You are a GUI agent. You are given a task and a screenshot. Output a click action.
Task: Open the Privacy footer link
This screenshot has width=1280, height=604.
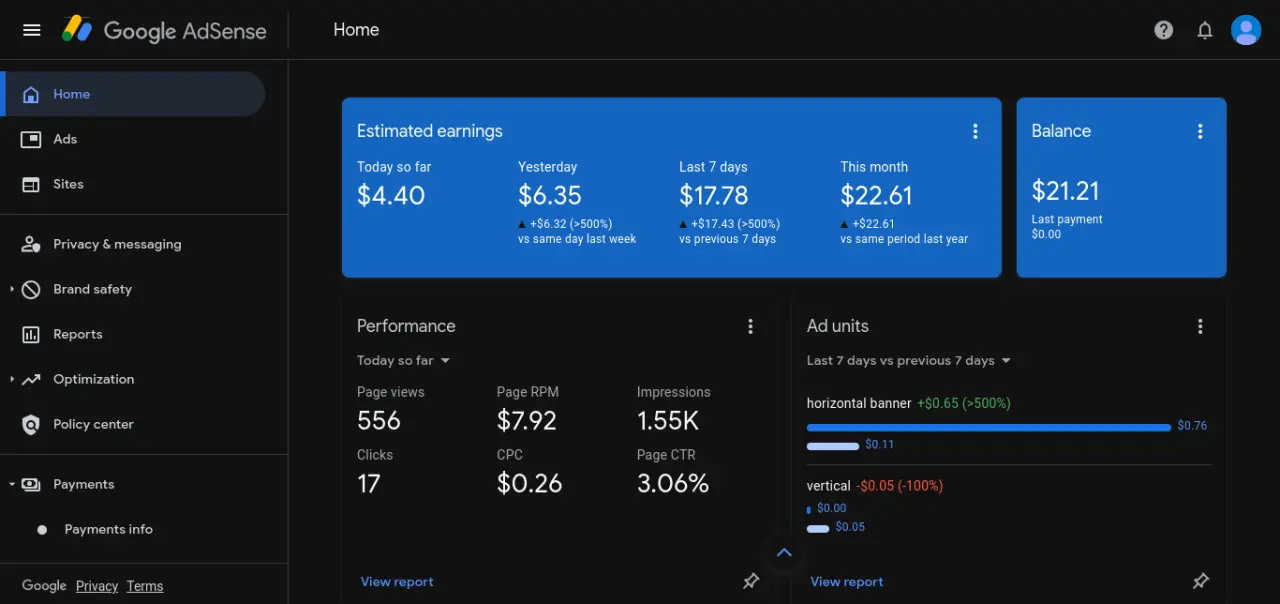click(97, 586)
